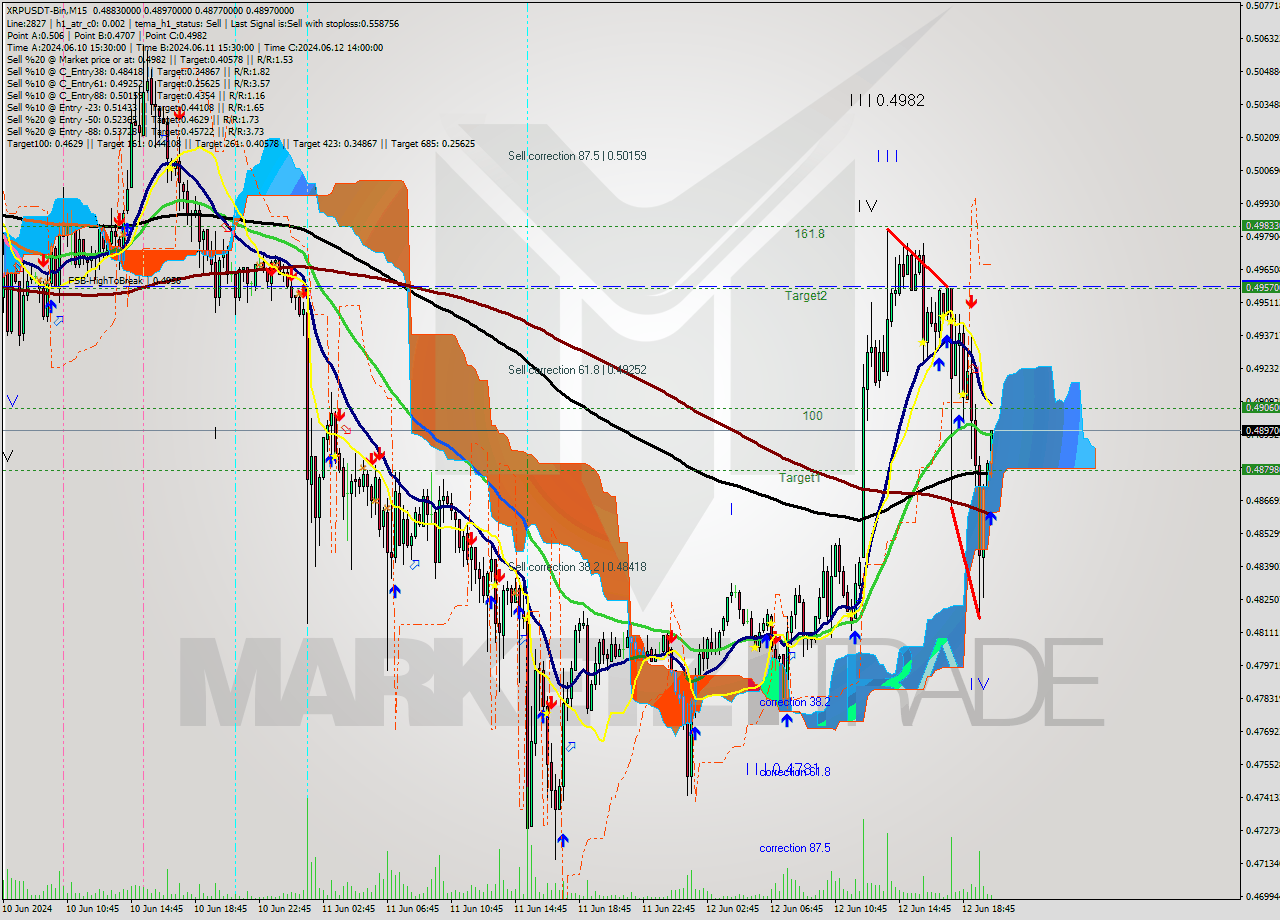Click the 0.4769 price axis label

tap(1262, 731)
